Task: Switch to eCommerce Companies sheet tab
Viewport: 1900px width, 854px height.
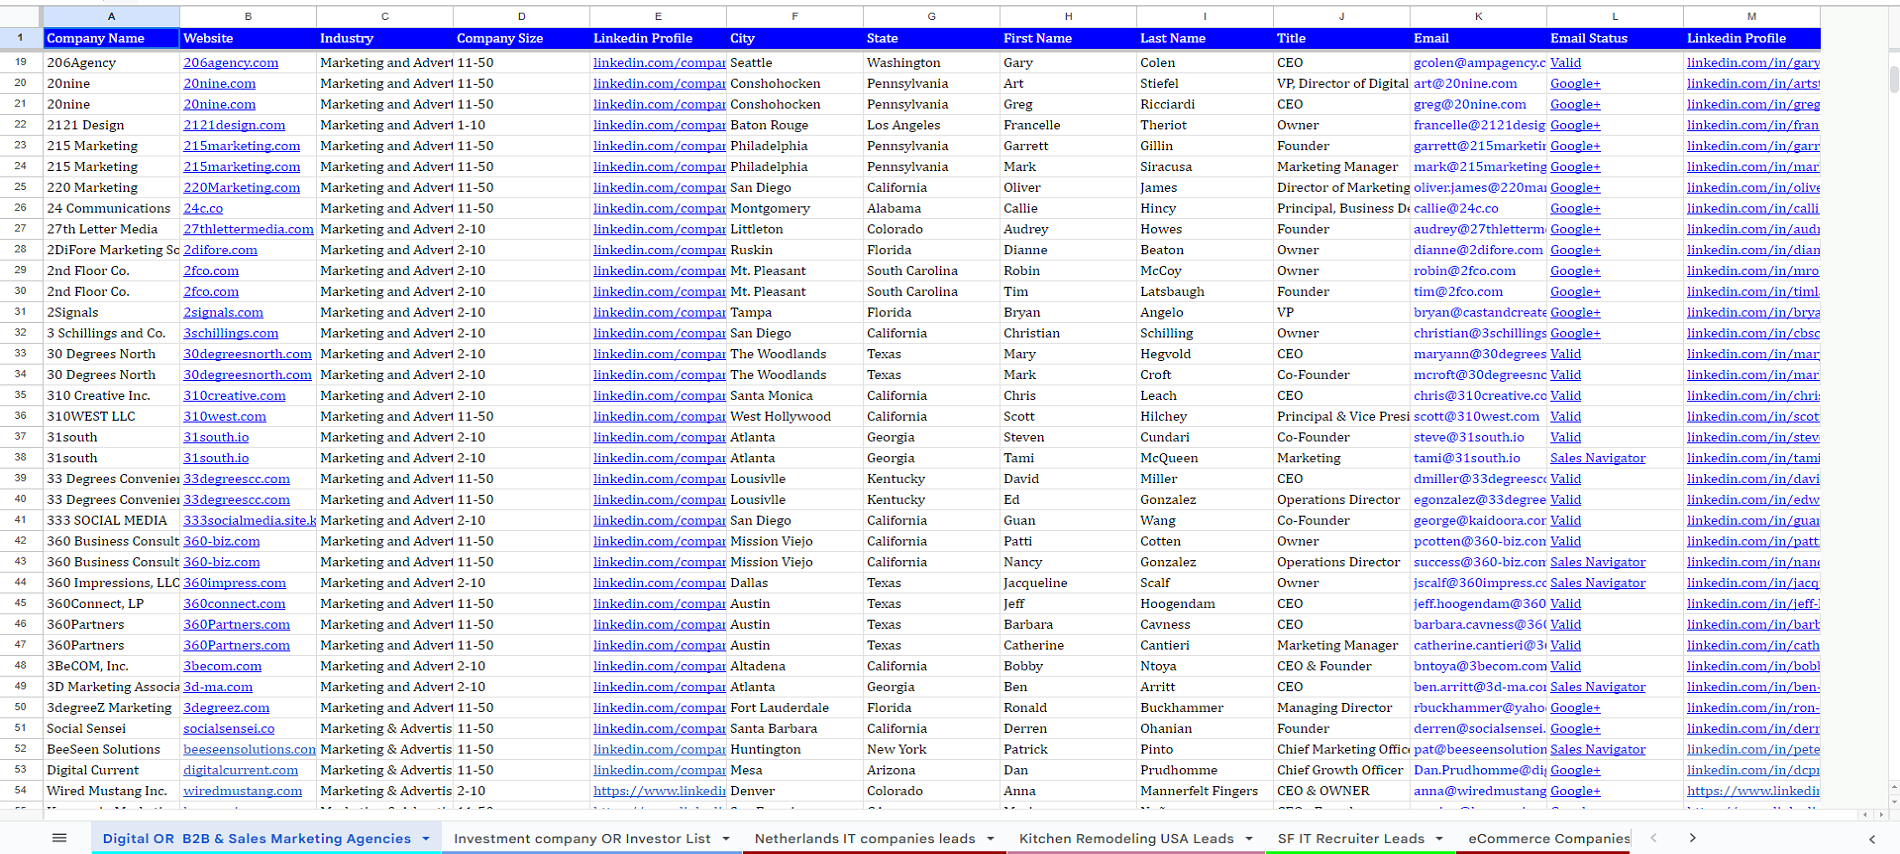Action: click(1549, 839)
